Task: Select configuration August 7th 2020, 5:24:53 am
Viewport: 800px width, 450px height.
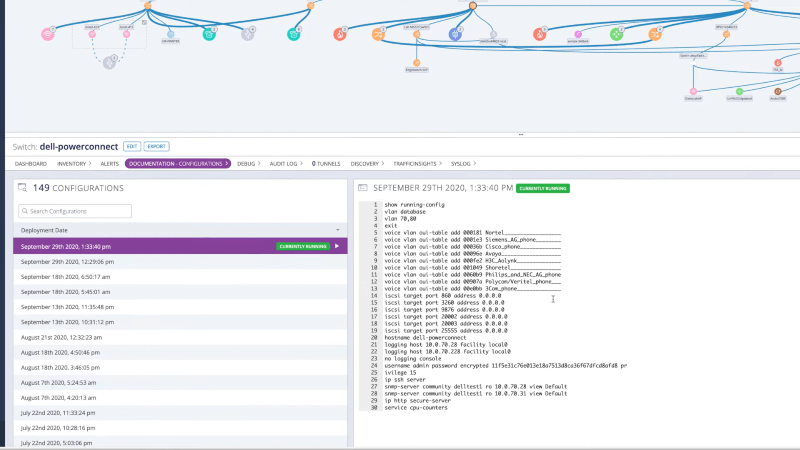Action: tap(180, 383)
